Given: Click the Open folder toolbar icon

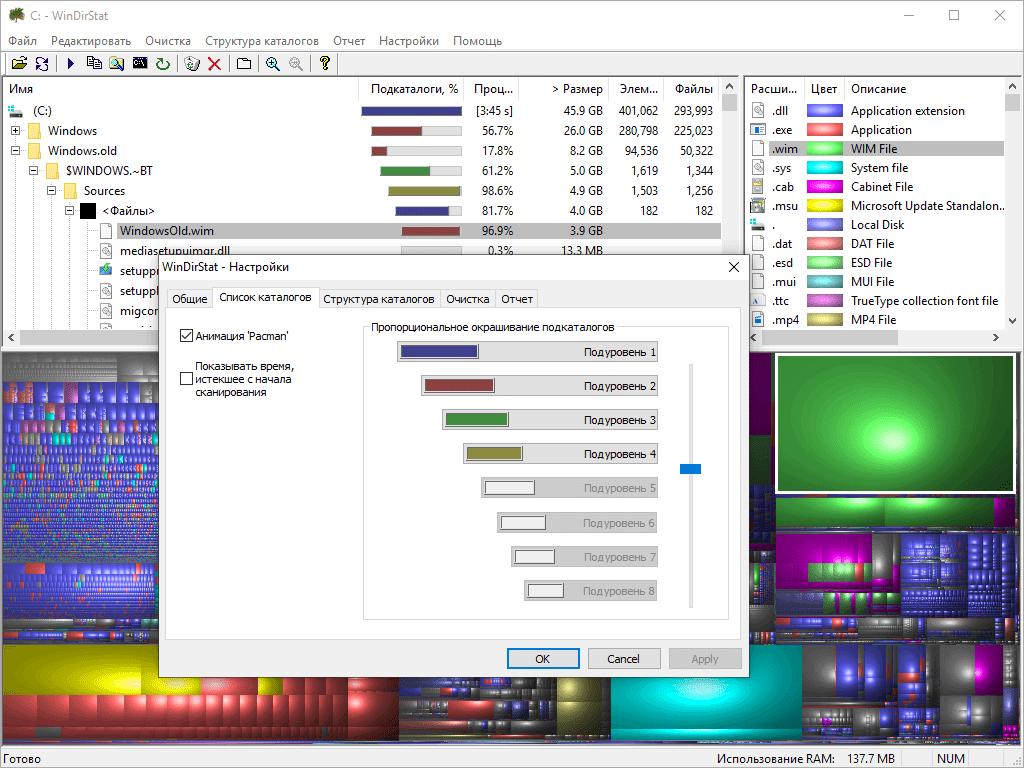Looking at the screenshot, I should (x=20, y=63).
